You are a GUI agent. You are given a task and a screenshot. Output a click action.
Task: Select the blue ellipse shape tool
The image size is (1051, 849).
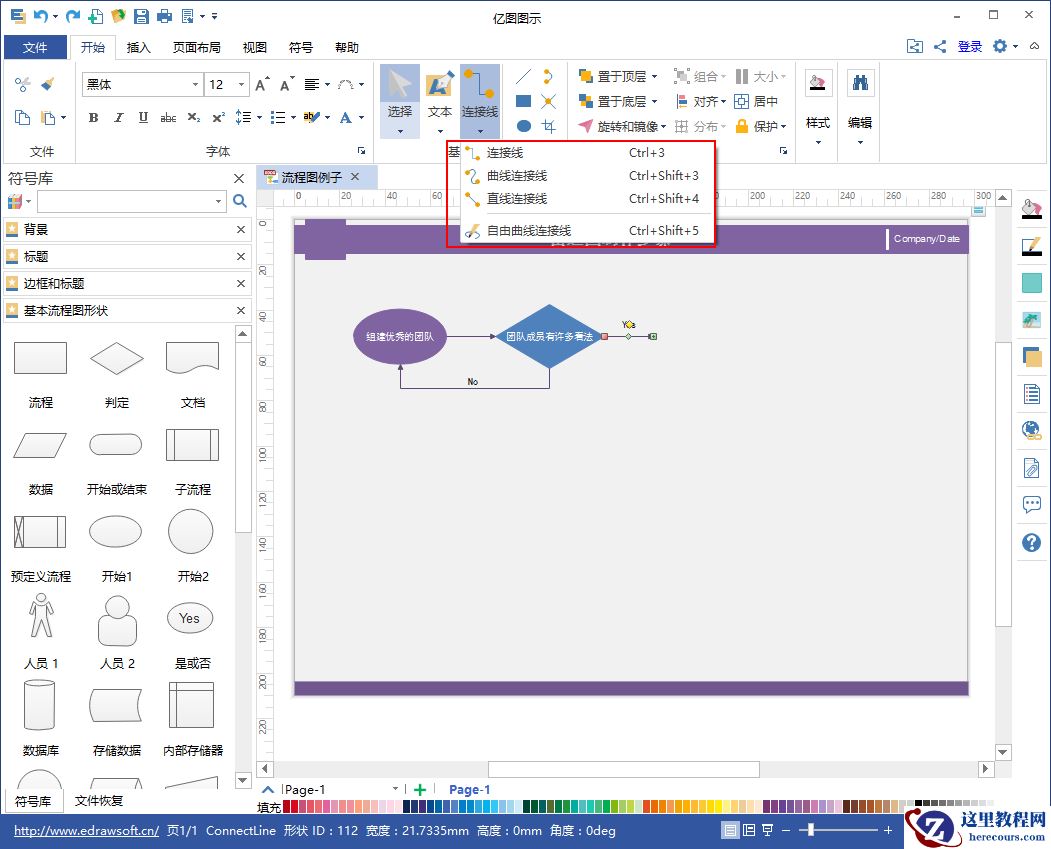click(523, 126)
